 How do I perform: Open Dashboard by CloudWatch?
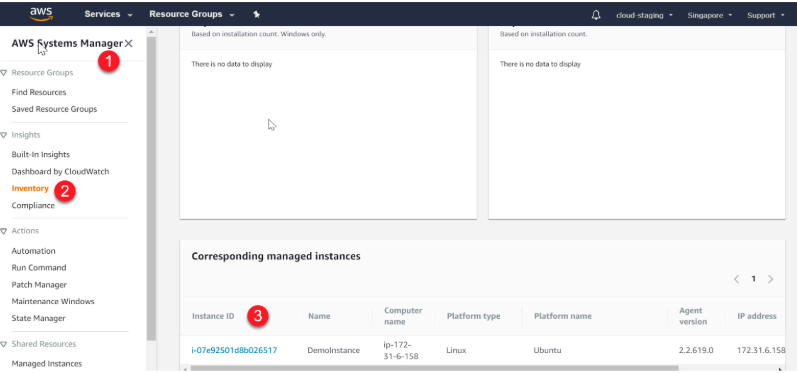[60, 172]
